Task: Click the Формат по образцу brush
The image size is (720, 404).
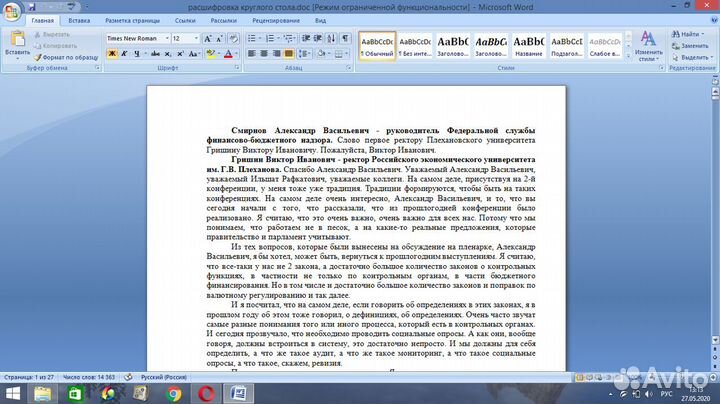Action: click(x=68, y=57)
